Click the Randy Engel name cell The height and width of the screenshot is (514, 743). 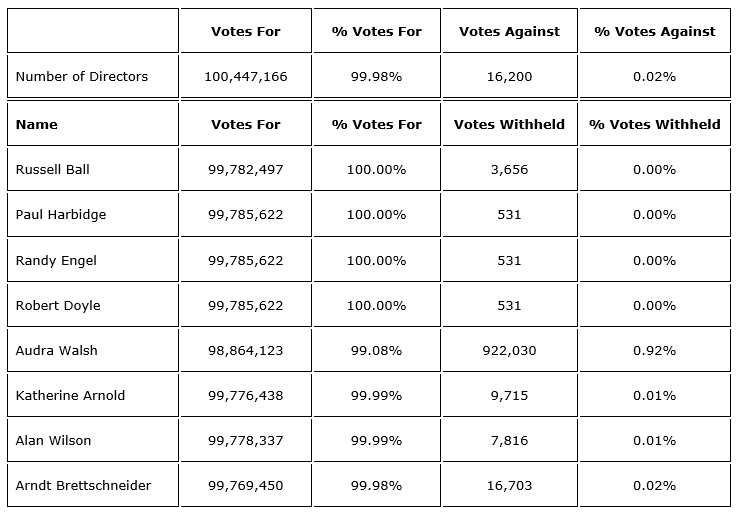click(x=56, y=261)
